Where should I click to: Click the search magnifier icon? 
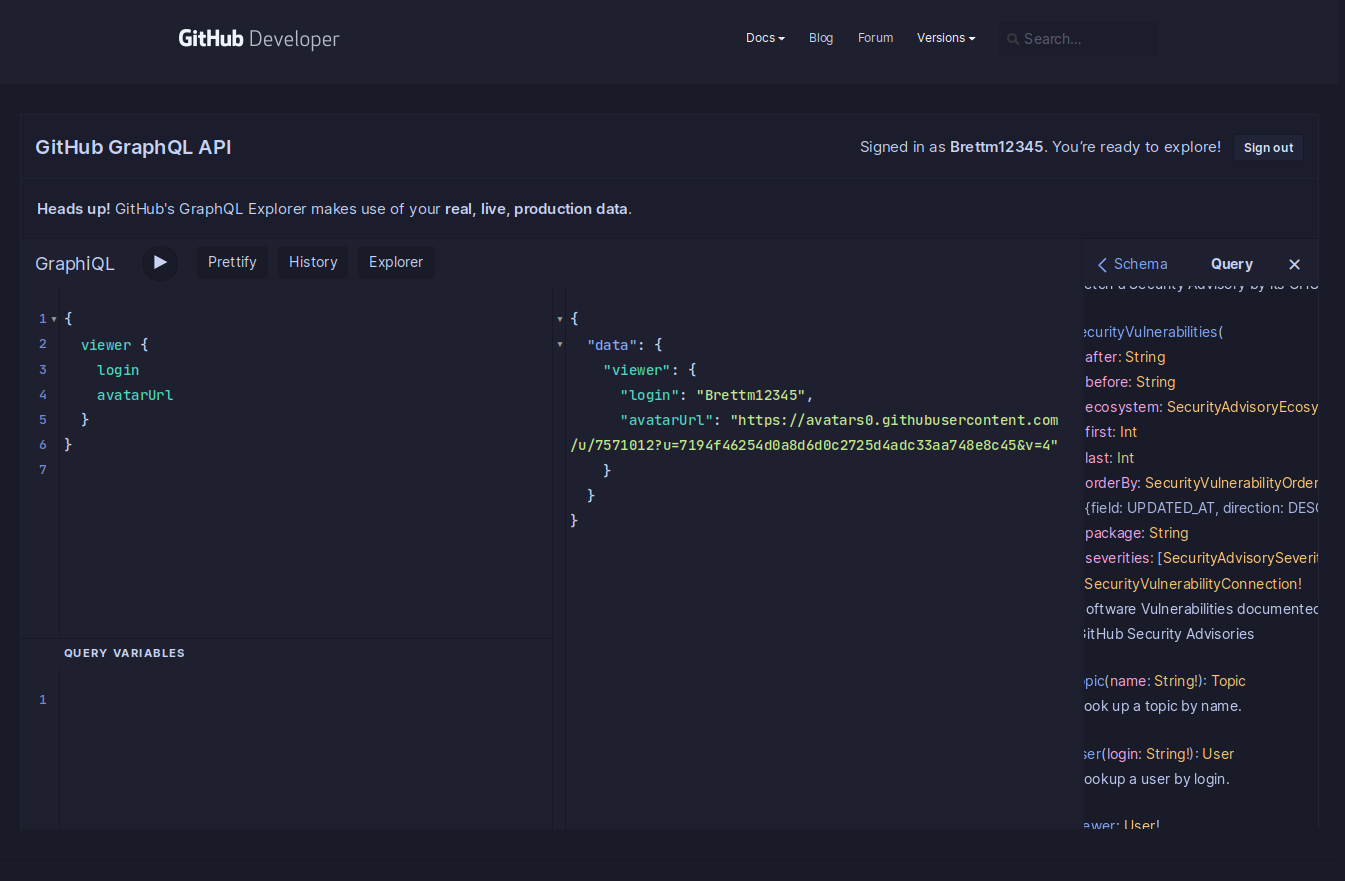[1013, 39]
